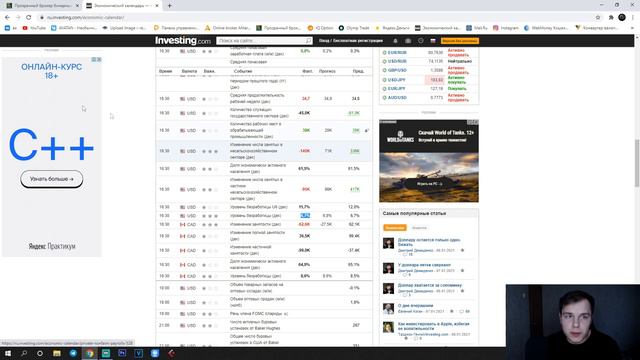Select the highlighted orange popular articles tab
The height and width of the screenshot is (360, 640).
coord(395,228)
